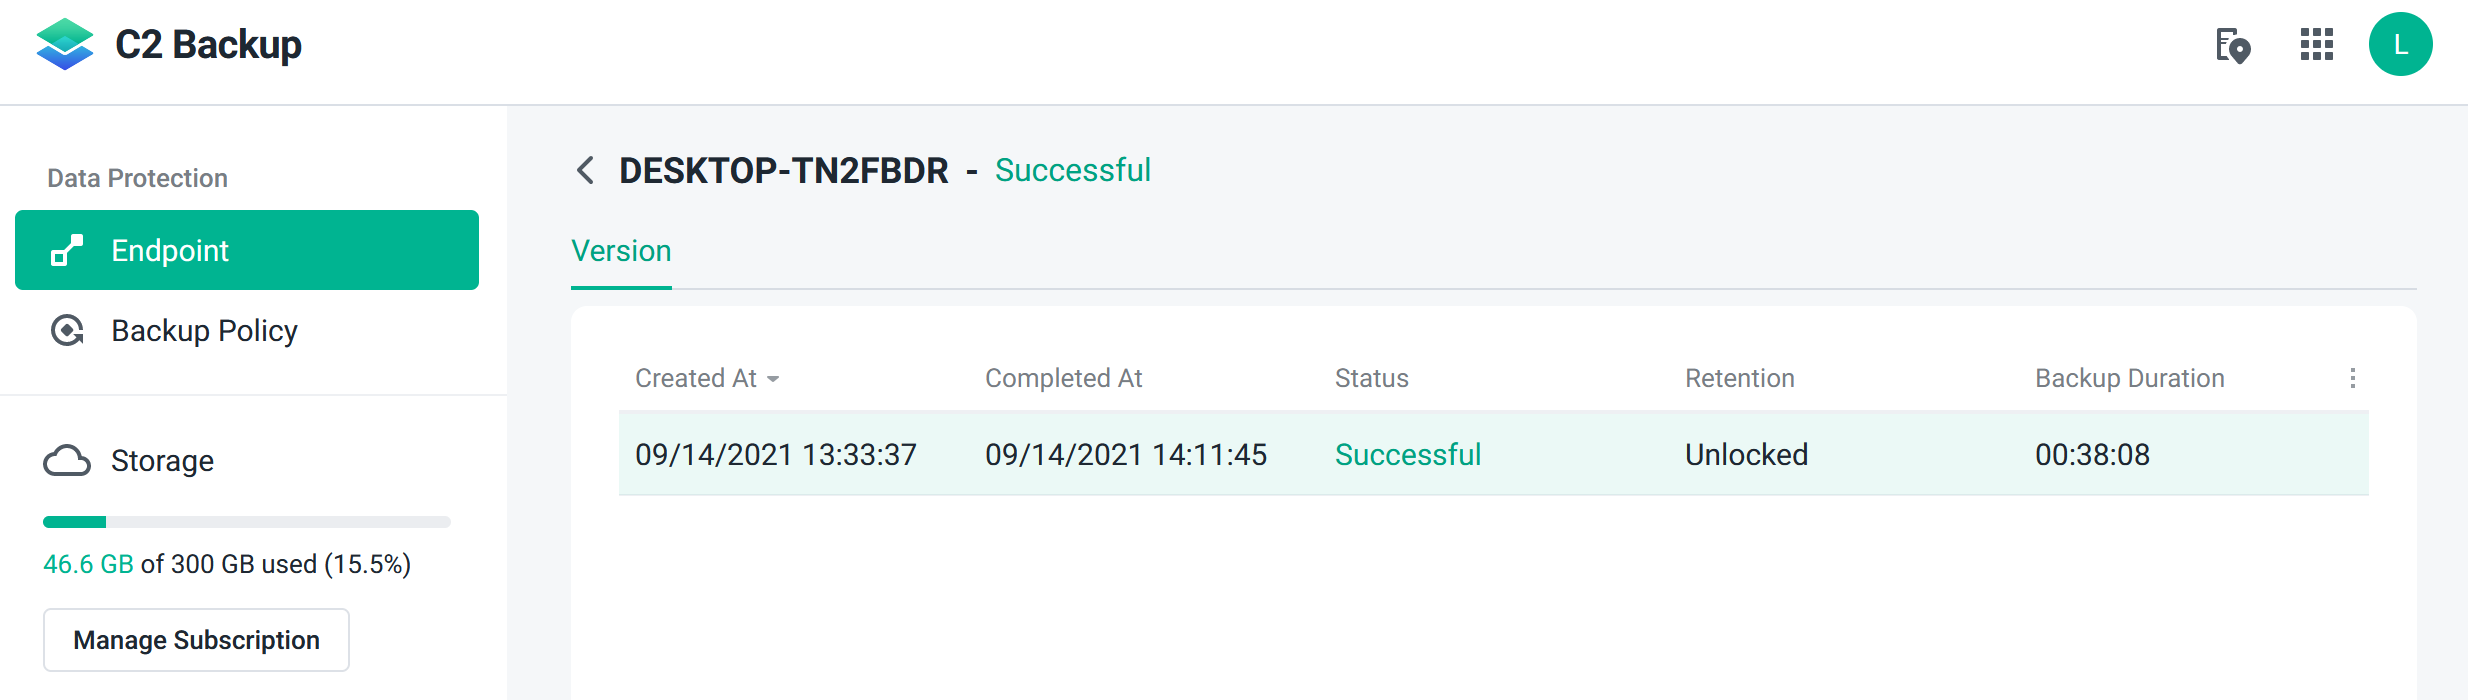
Task: Click the 46.6 GB usage link
Action: pos(88,564)
